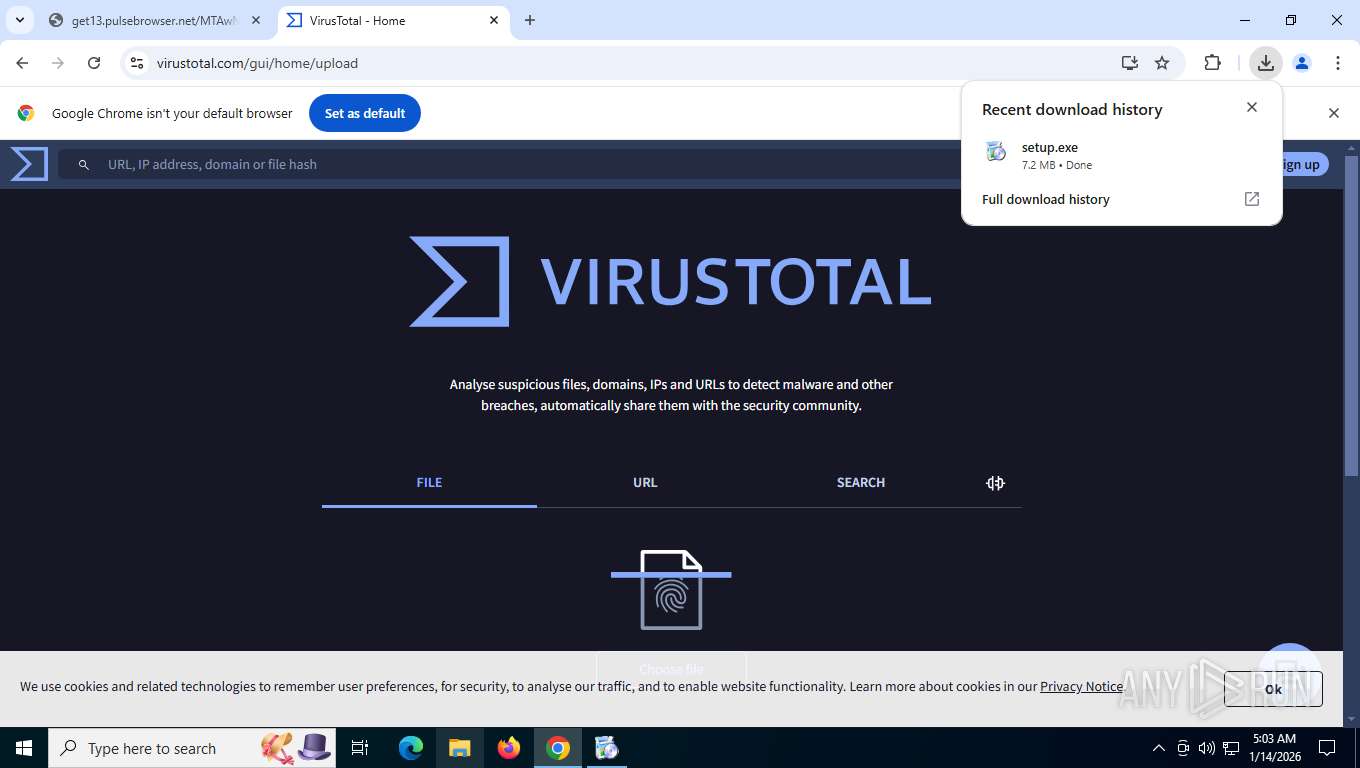Viewport: 1360px width, 768px height.
Task: Open the Windows Start menu
Action: [24, 748]
